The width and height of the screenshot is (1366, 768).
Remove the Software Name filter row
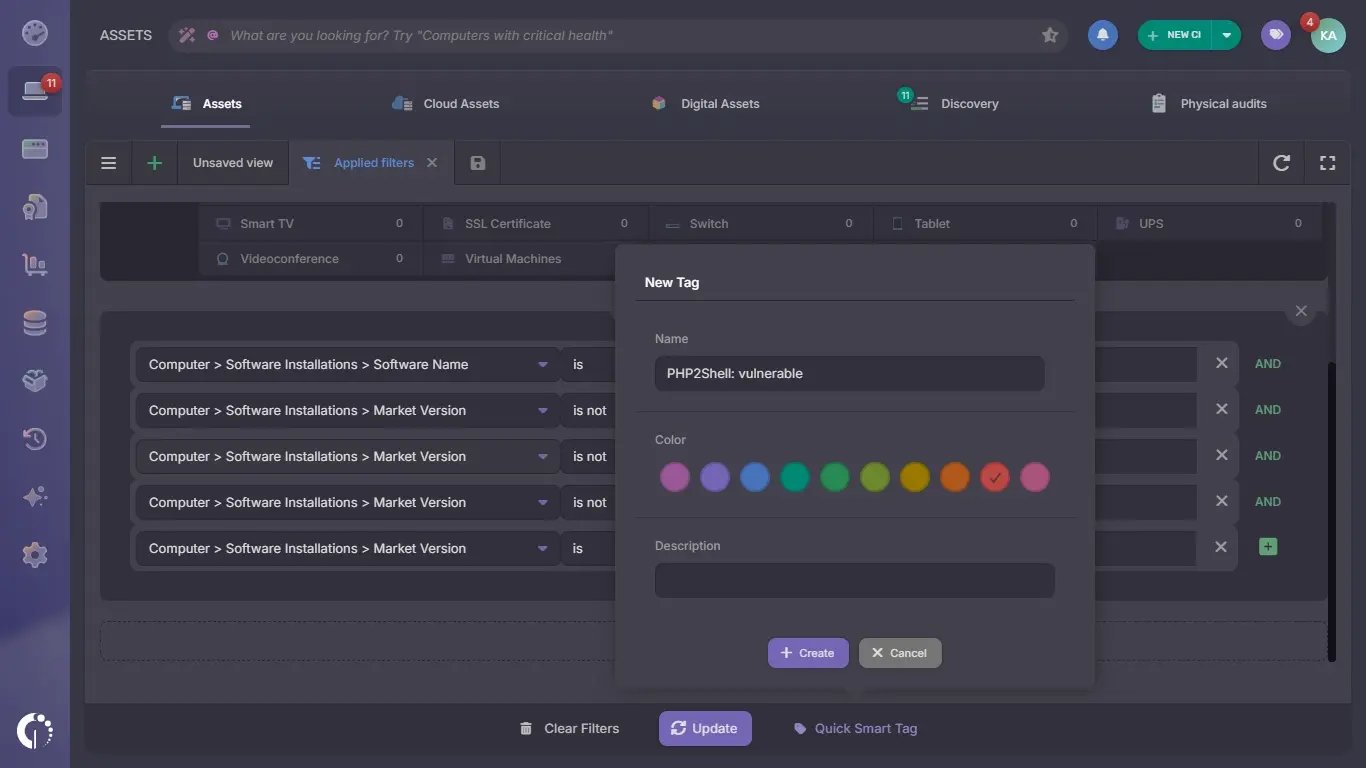tap(1221, 364)
